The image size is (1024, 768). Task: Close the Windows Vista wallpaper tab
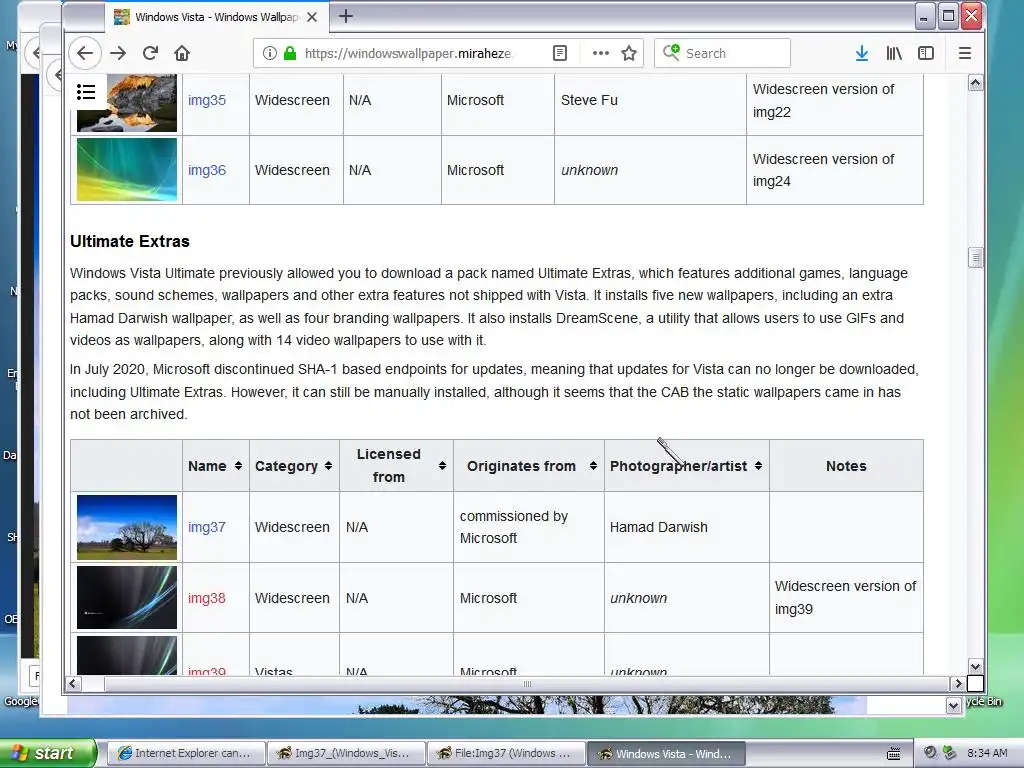[x=312, y=18]
